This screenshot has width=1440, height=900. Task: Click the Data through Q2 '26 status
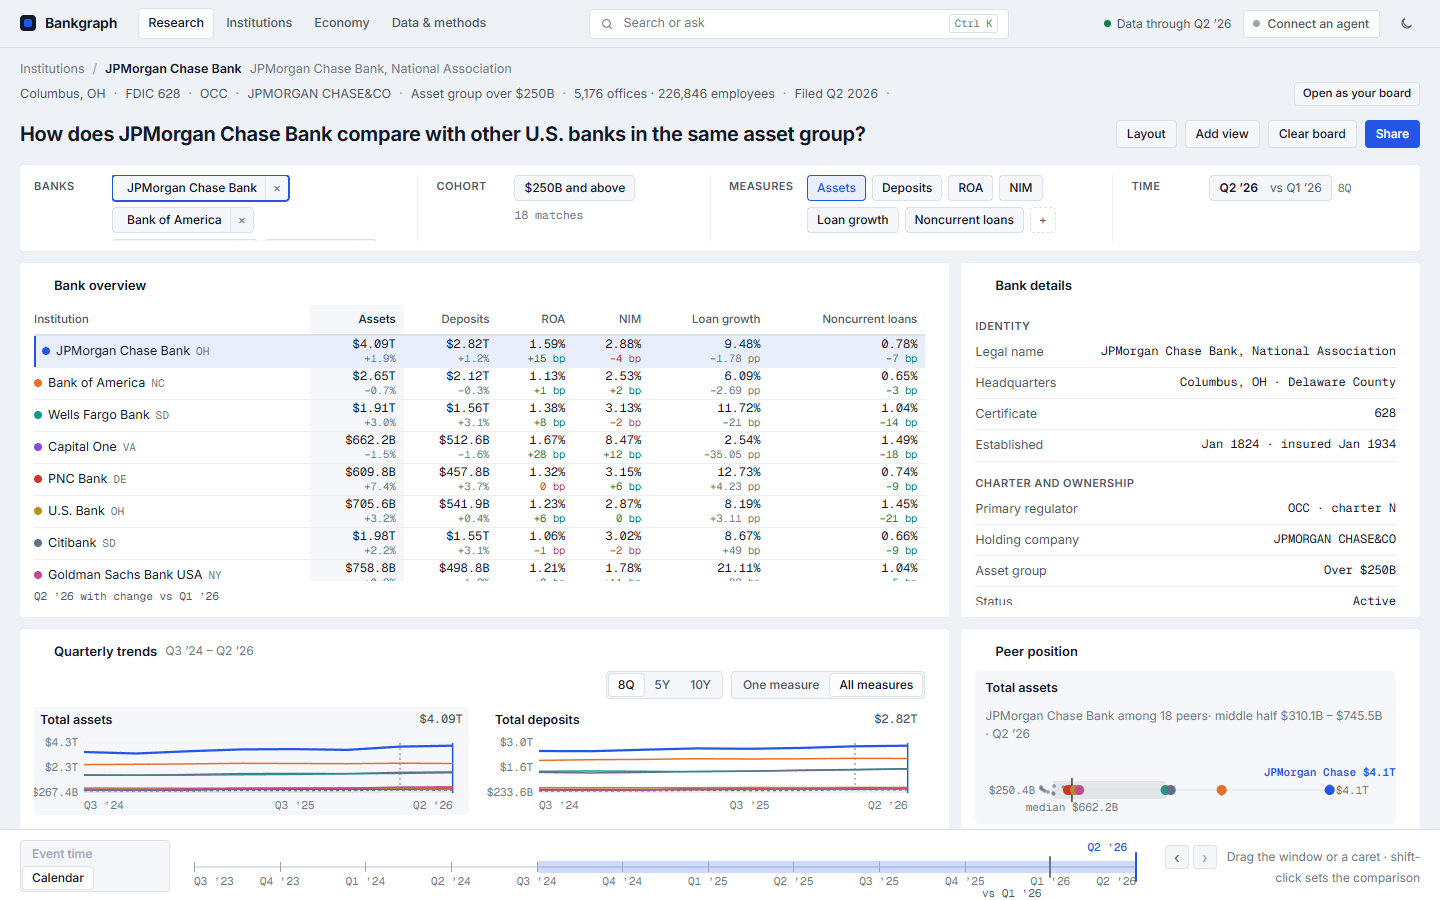[1167, 24]
